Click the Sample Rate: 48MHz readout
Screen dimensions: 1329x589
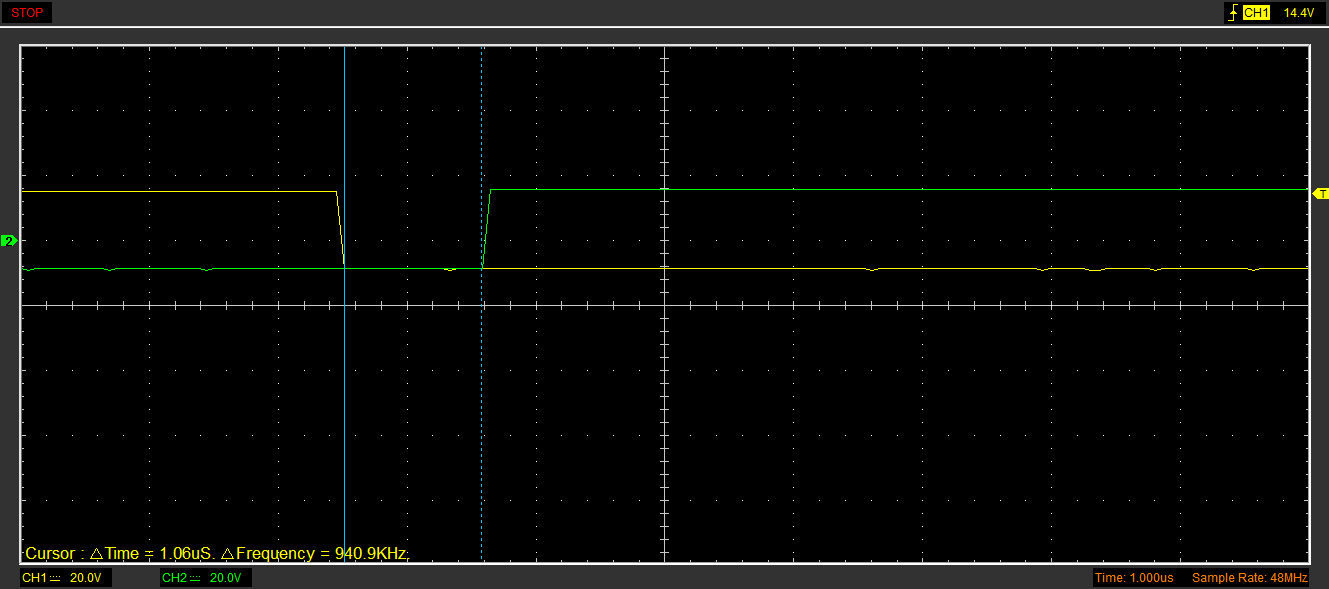click(x=1249, y=578)
